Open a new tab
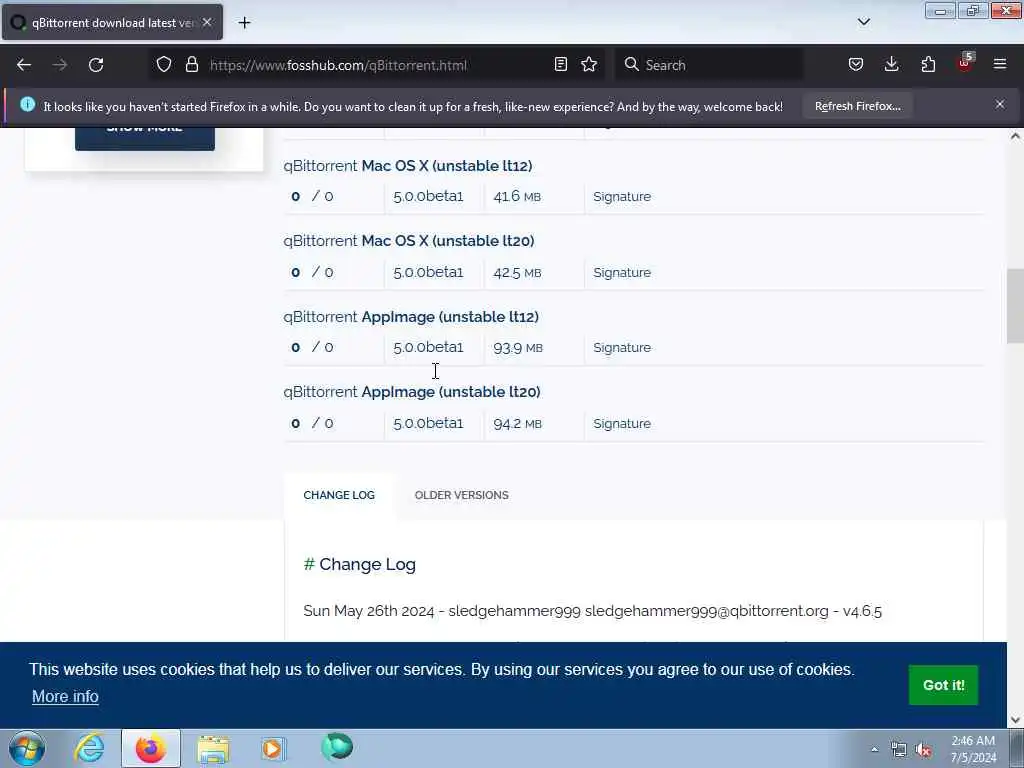 coord(244,22)
